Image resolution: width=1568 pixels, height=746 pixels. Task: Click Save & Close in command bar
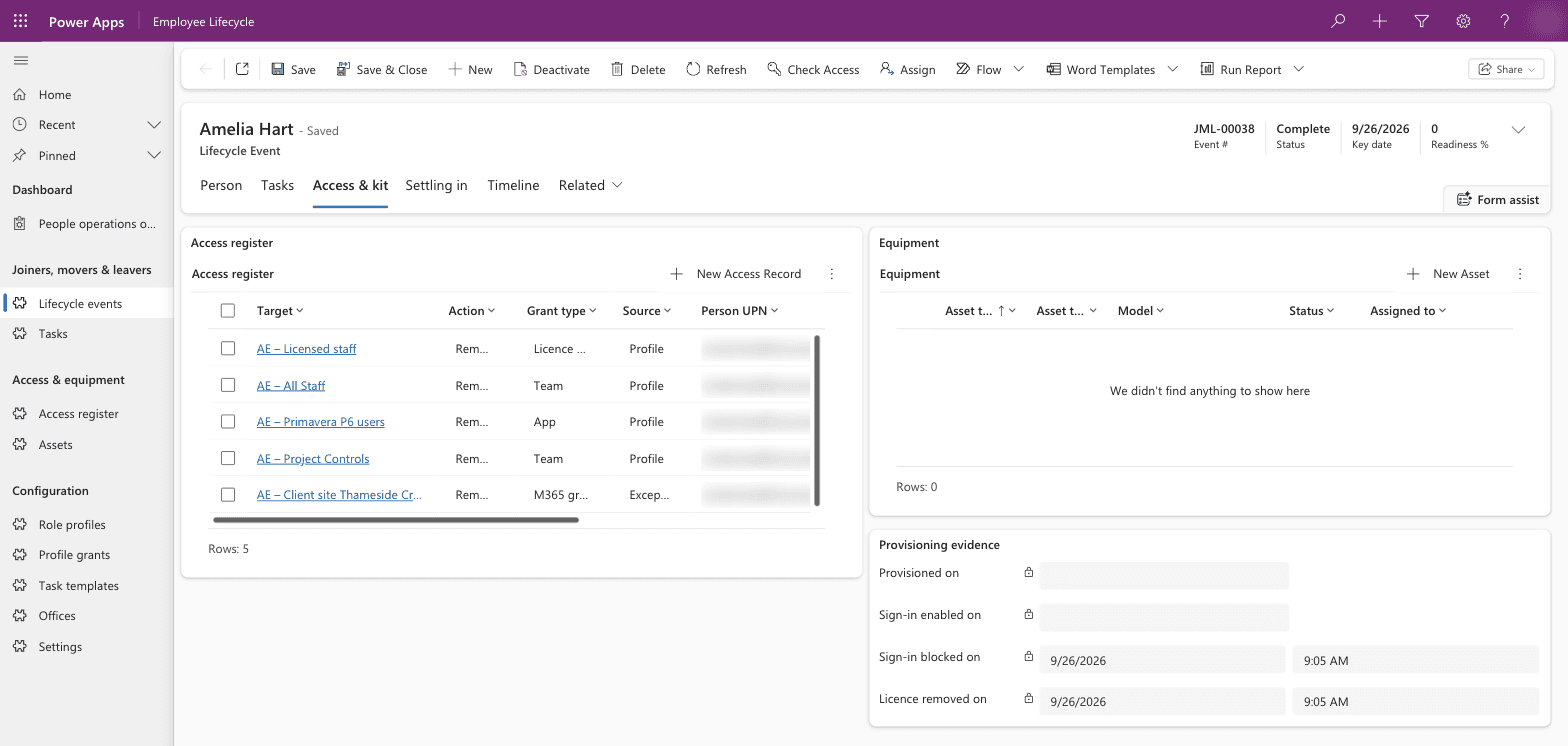click(x=382, y=69)
